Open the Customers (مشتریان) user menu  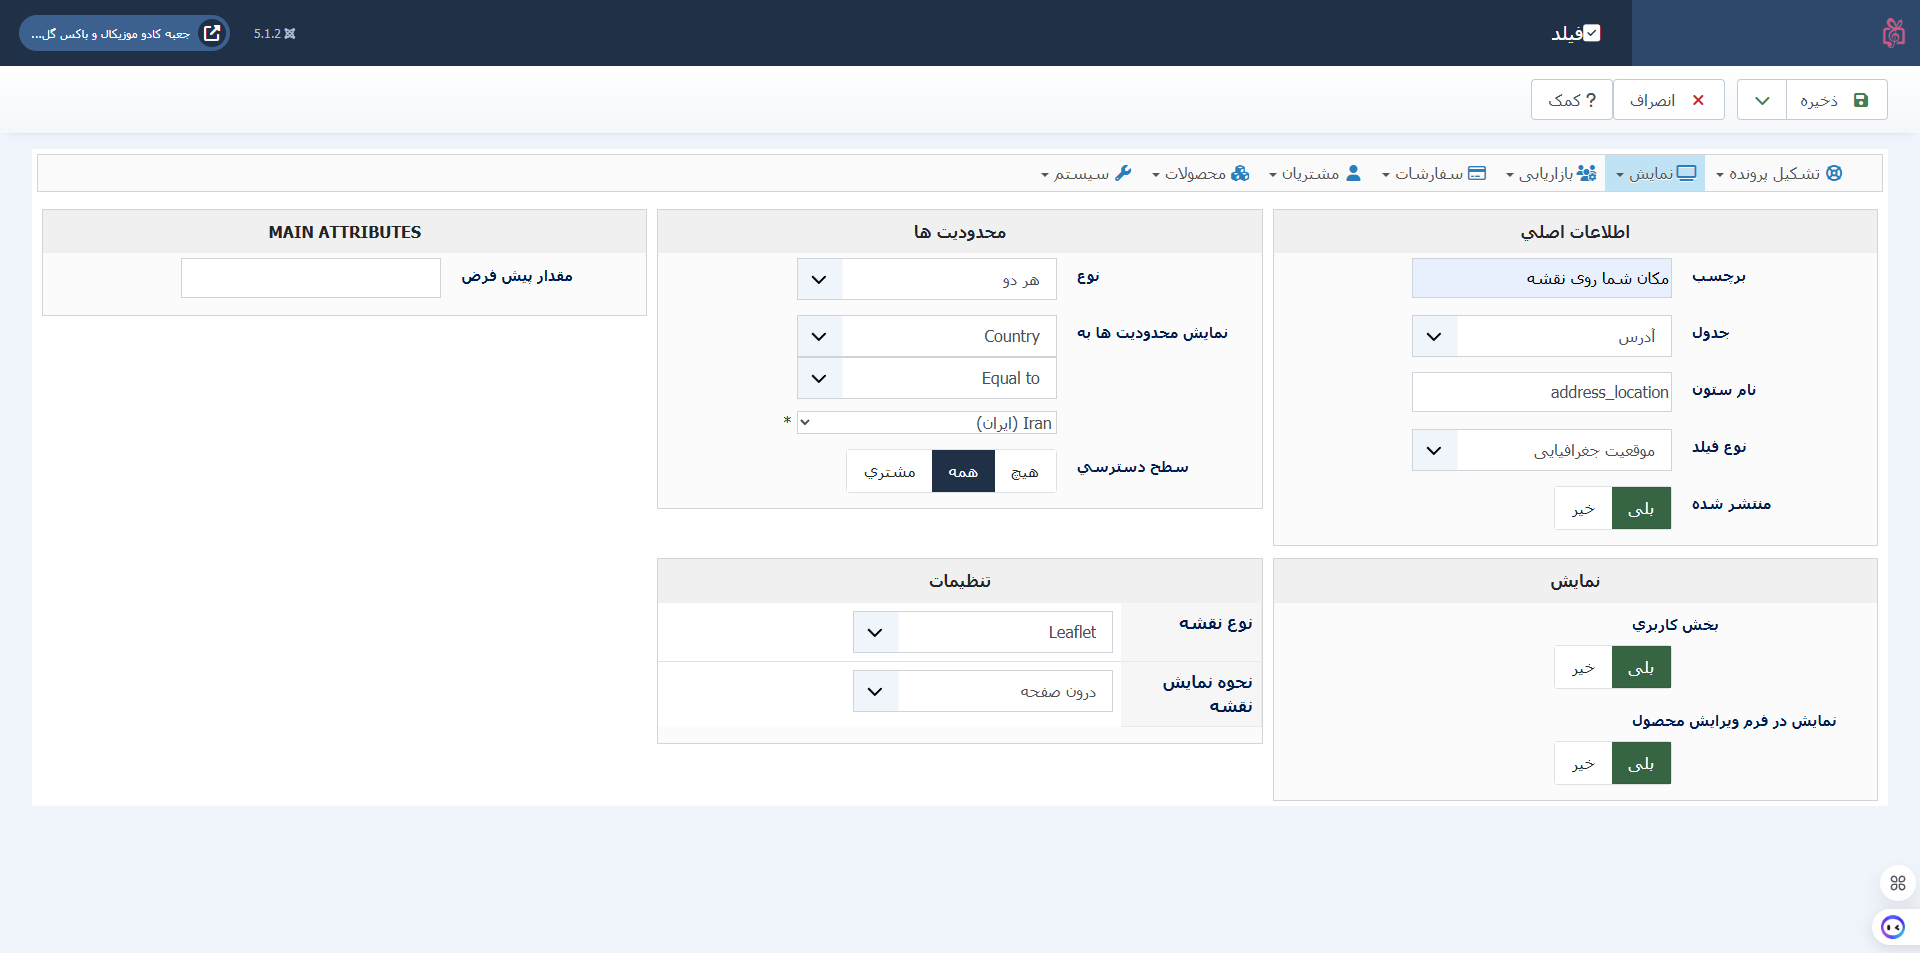tap(1315, 174)
